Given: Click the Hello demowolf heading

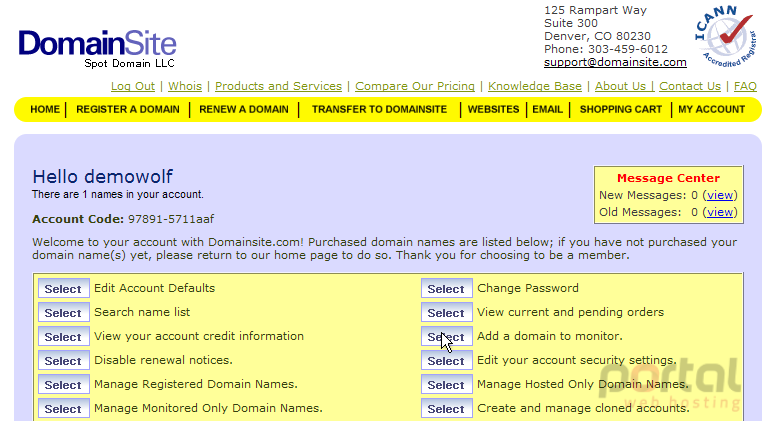Looking at the screenshot, I should click(102, 177).
